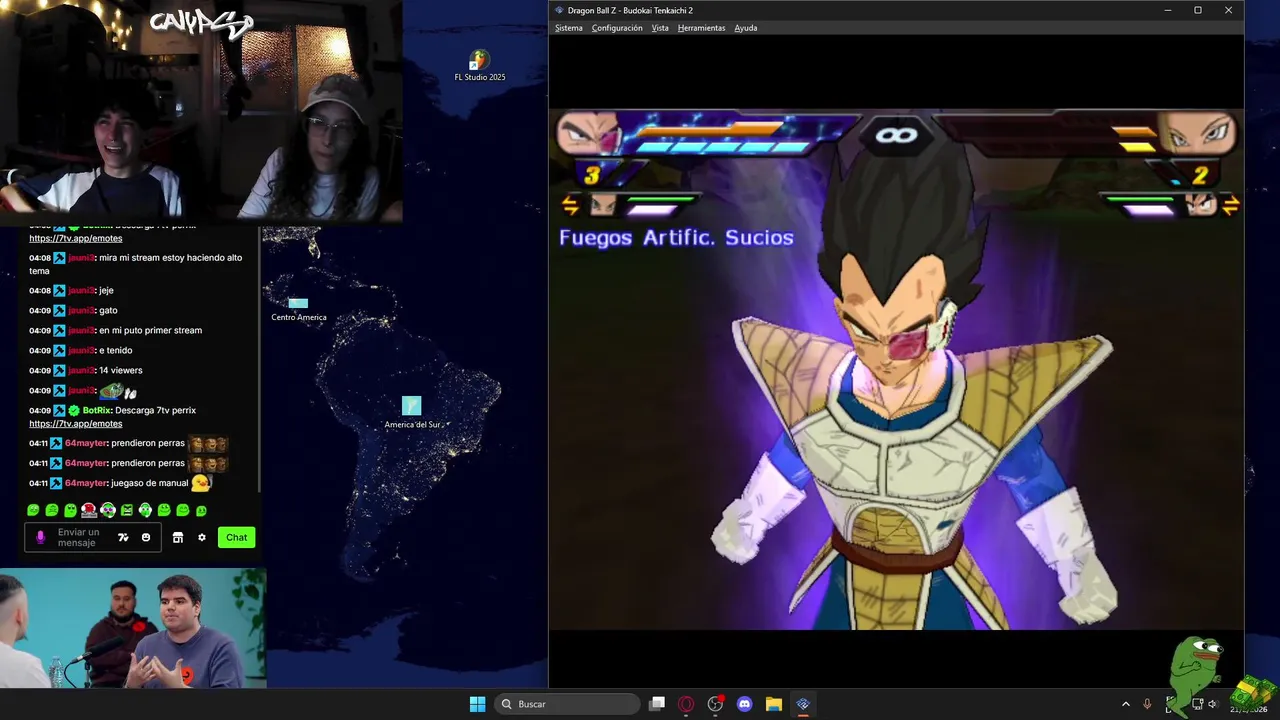This screenshot has width=1280, height=720.
Task: Open 7tv.app/emotes link under 04:09 BotRix message
Action: (x=76, y=424)
